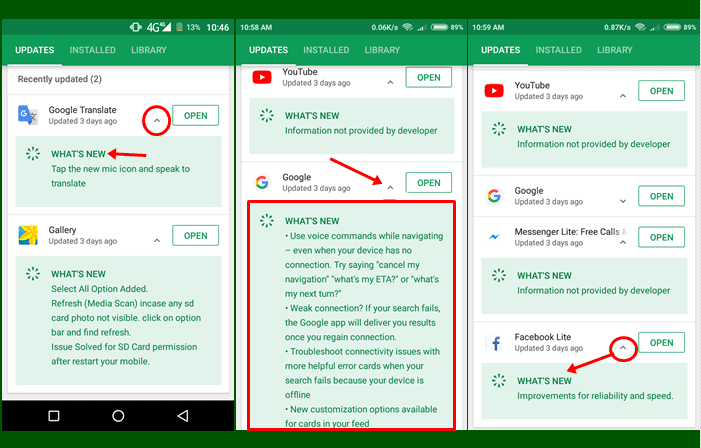The image size is (701, 448).
Task: Tap the Gallery app icon
Action: pyautogui.click(x=28, y=236)
